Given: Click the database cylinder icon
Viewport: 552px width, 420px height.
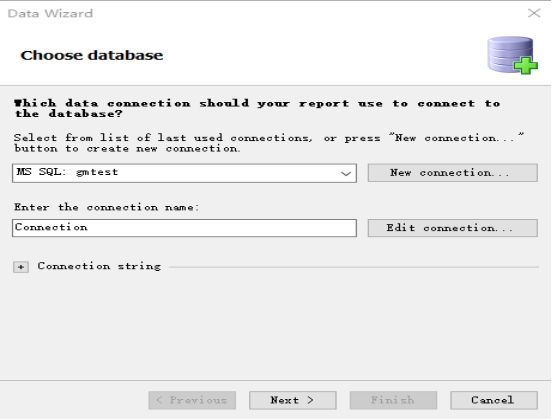Looking at the screenshot, I should 510,54.
